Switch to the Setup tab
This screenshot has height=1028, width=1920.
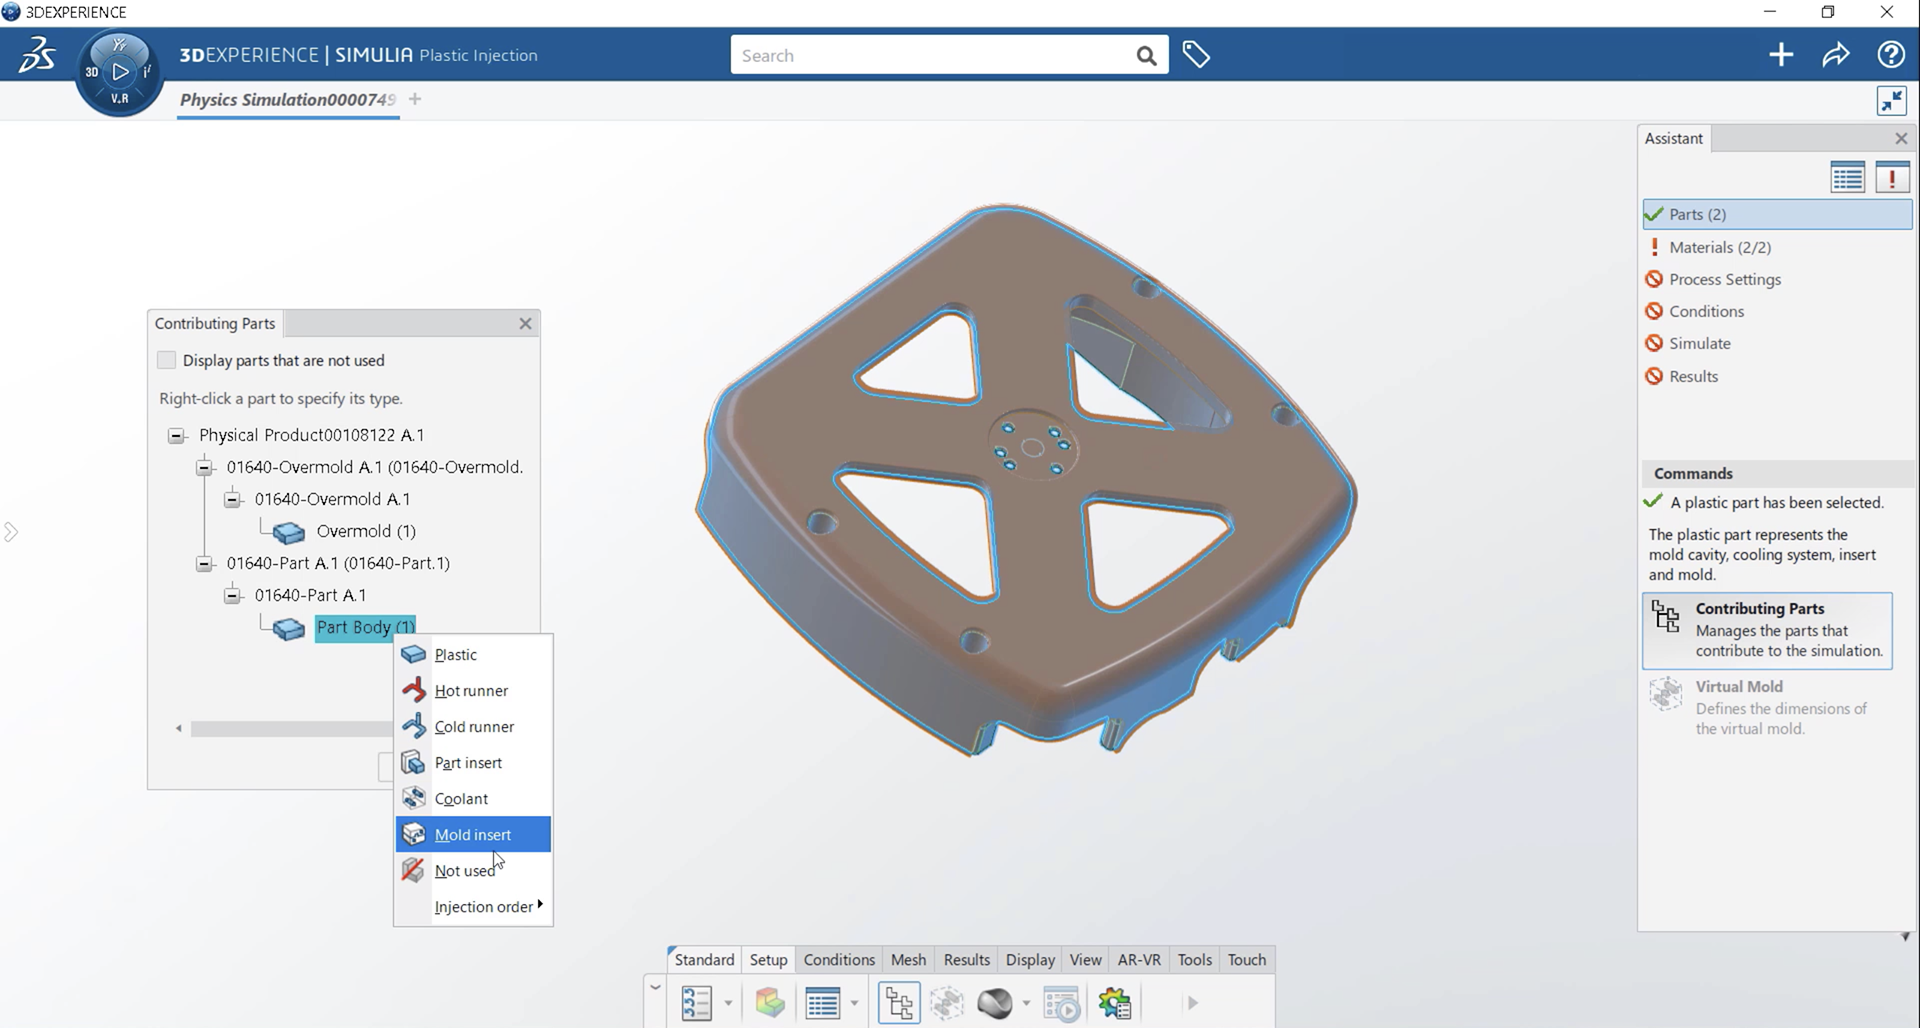click(769, 959)
